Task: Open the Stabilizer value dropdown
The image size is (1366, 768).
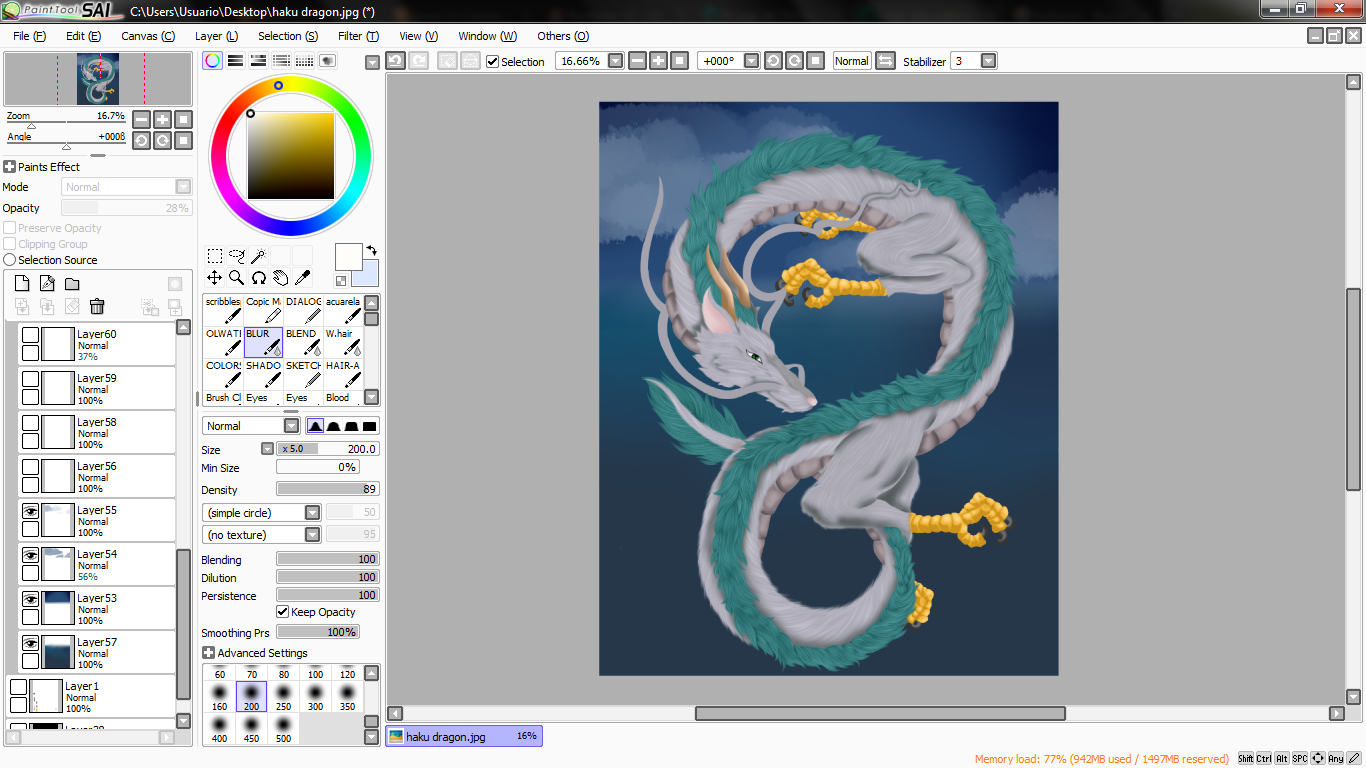Action: 988,61
